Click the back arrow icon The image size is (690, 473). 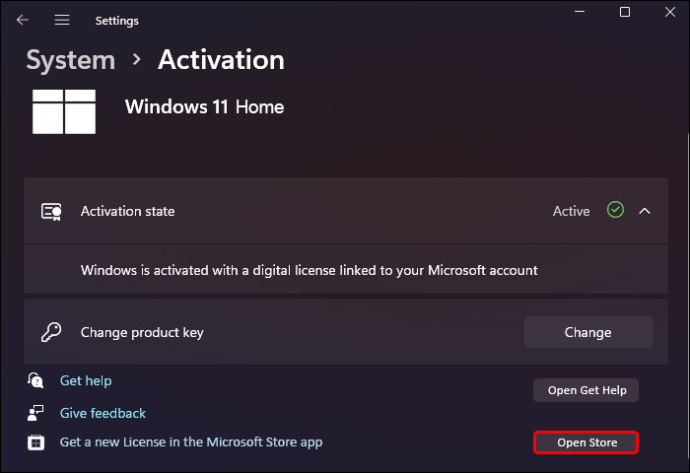[x=22, y=20]
